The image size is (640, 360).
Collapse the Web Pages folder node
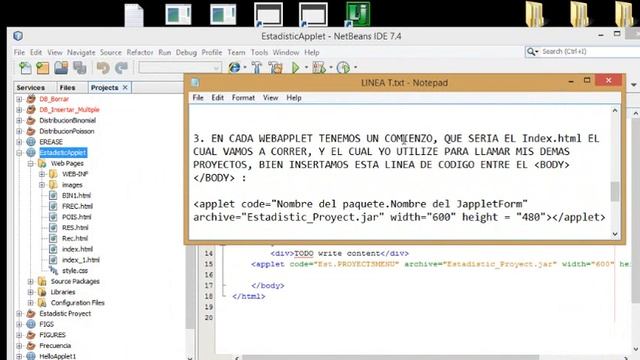(31, 164)
